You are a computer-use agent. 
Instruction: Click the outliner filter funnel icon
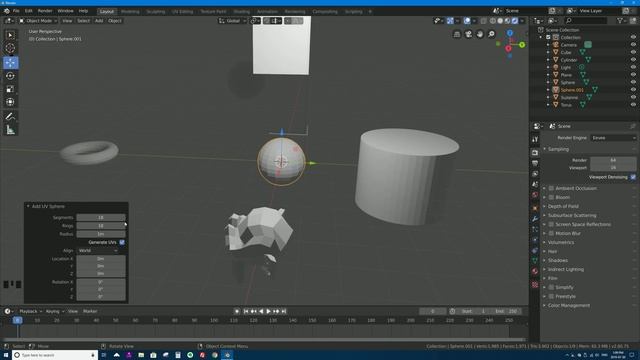point(620,20)
